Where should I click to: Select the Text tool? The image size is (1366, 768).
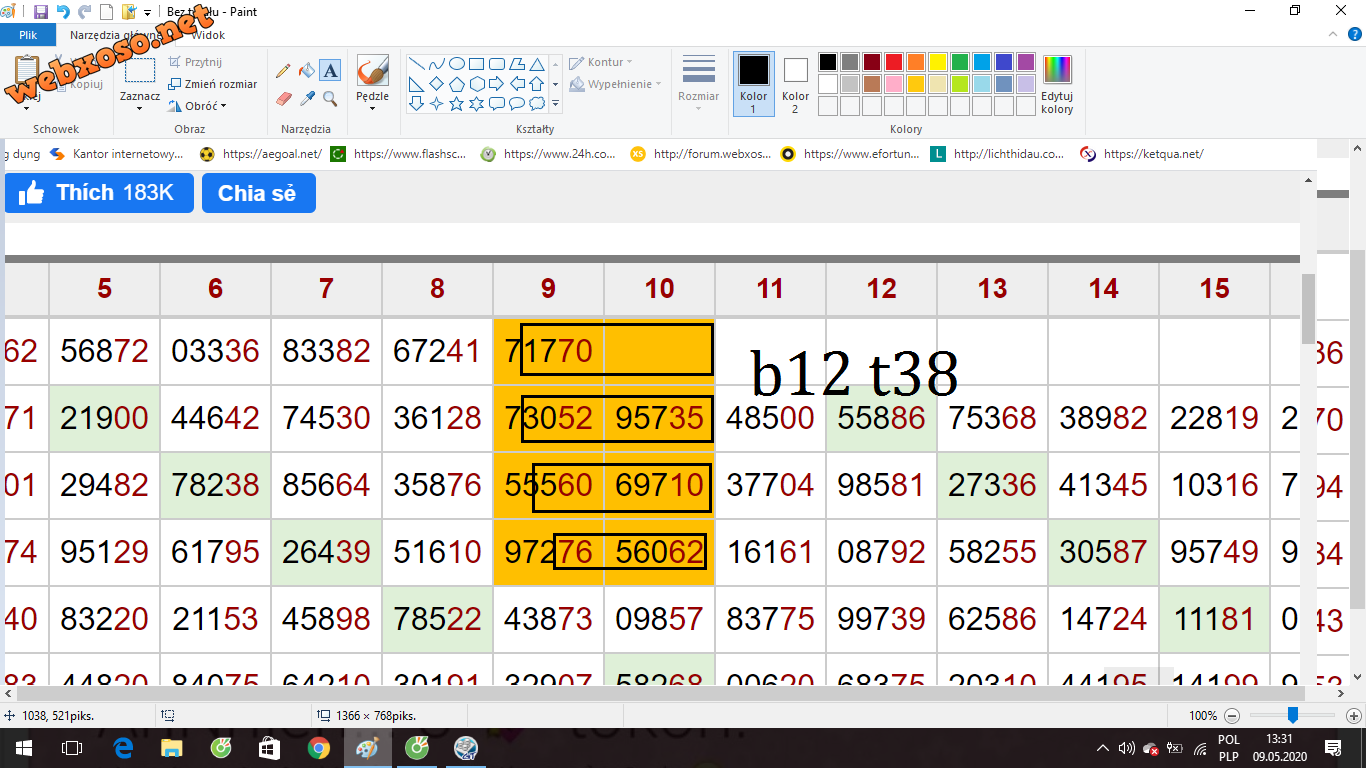point(331,71)
